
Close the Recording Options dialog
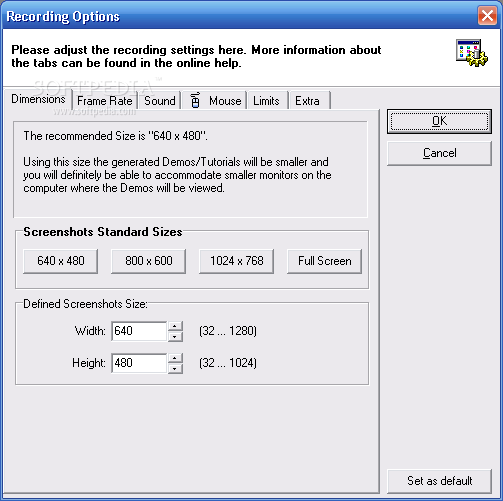[x=487, y=15]
